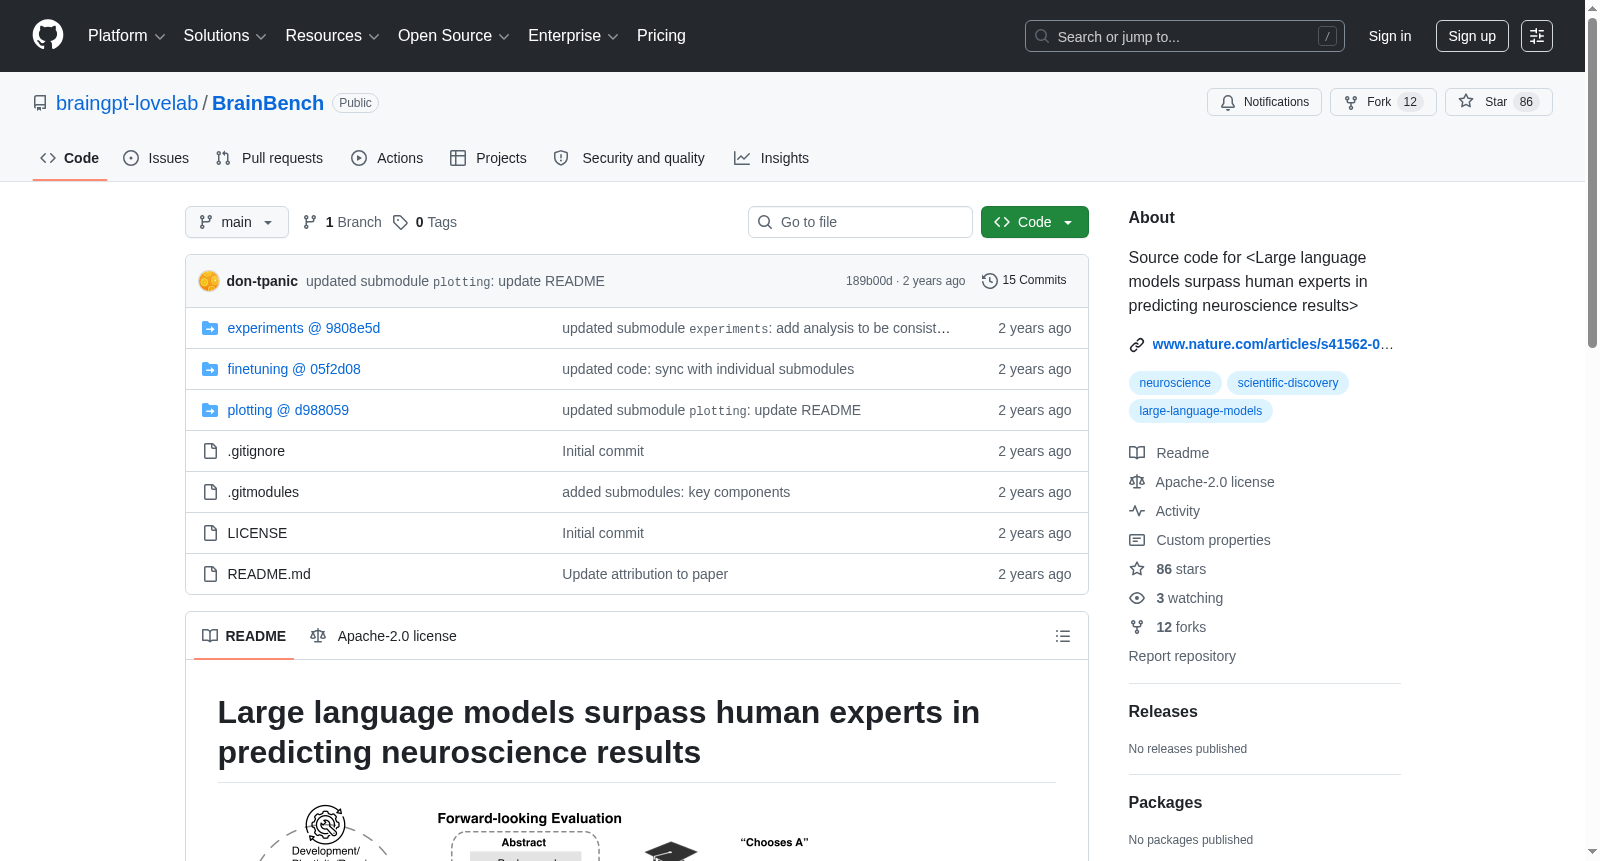This screenshot has height=861, width=1600.
Task: Open the Notifications bell button
Action: (1265, 102)
